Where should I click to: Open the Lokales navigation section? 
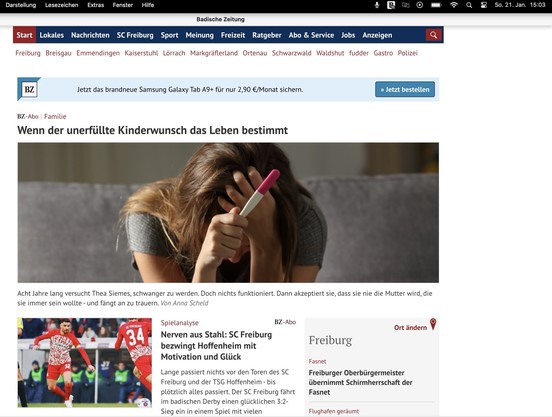(x=52, y=35)
